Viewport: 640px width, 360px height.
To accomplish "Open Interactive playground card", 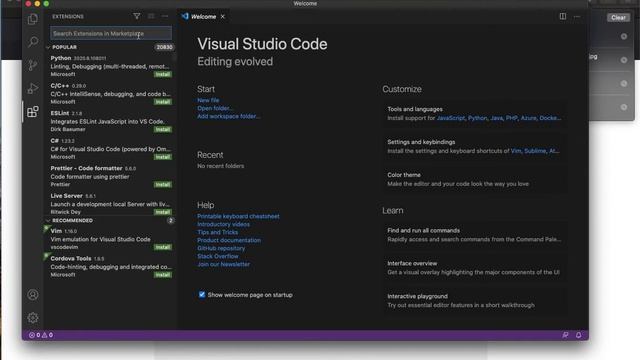I will point(474,300).
